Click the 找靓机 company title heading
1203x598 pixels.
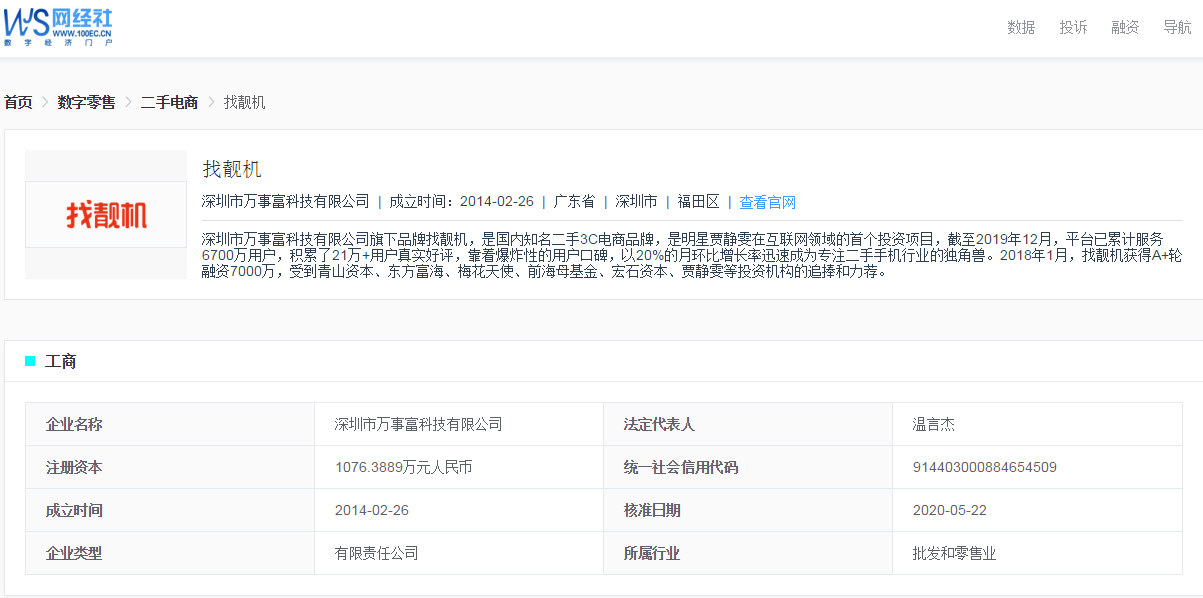pyautogui.click(x=232, y=169)
